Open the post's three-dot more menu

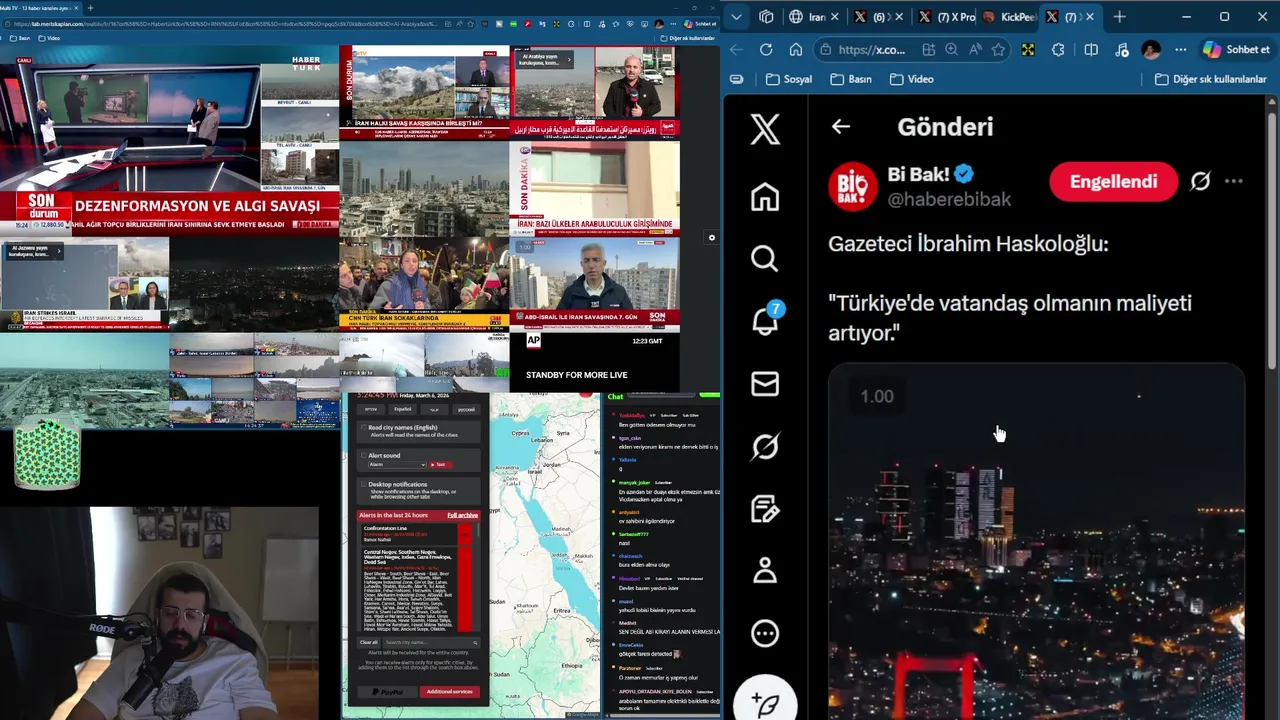point(1234,181)
